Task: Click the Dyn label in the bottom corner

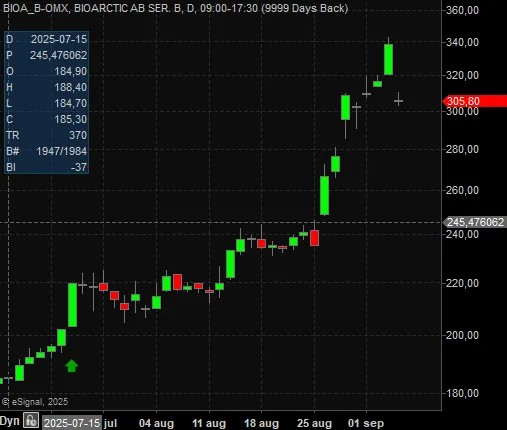Action: coord(10,421)
